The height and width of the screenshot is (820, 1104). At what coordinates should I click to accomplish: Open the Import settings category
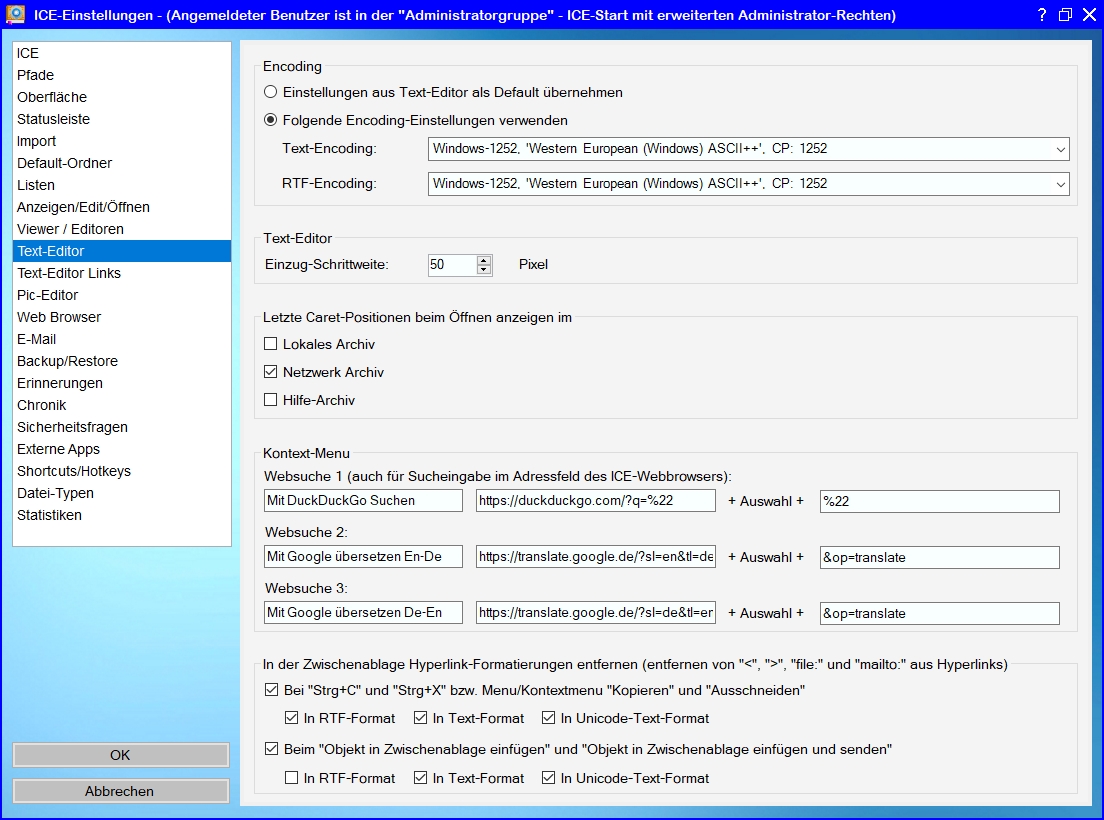(122, 141)
